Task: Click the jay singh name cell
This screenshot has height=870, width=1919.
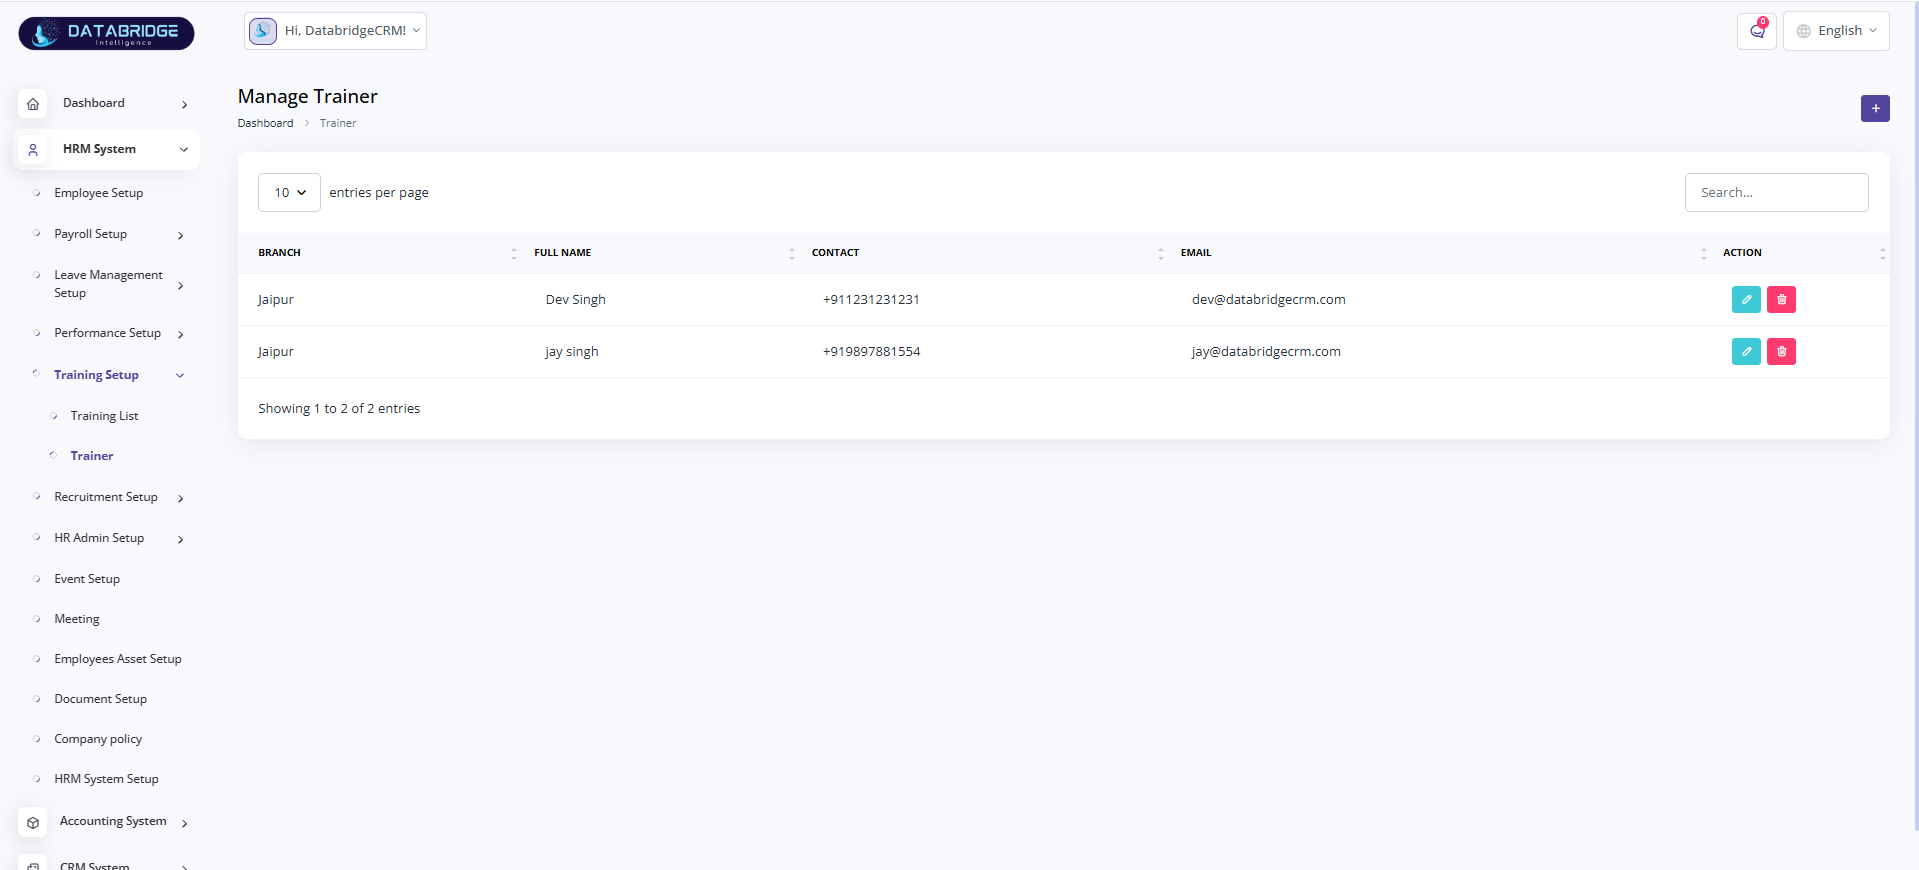Action: tap(571, 351)
